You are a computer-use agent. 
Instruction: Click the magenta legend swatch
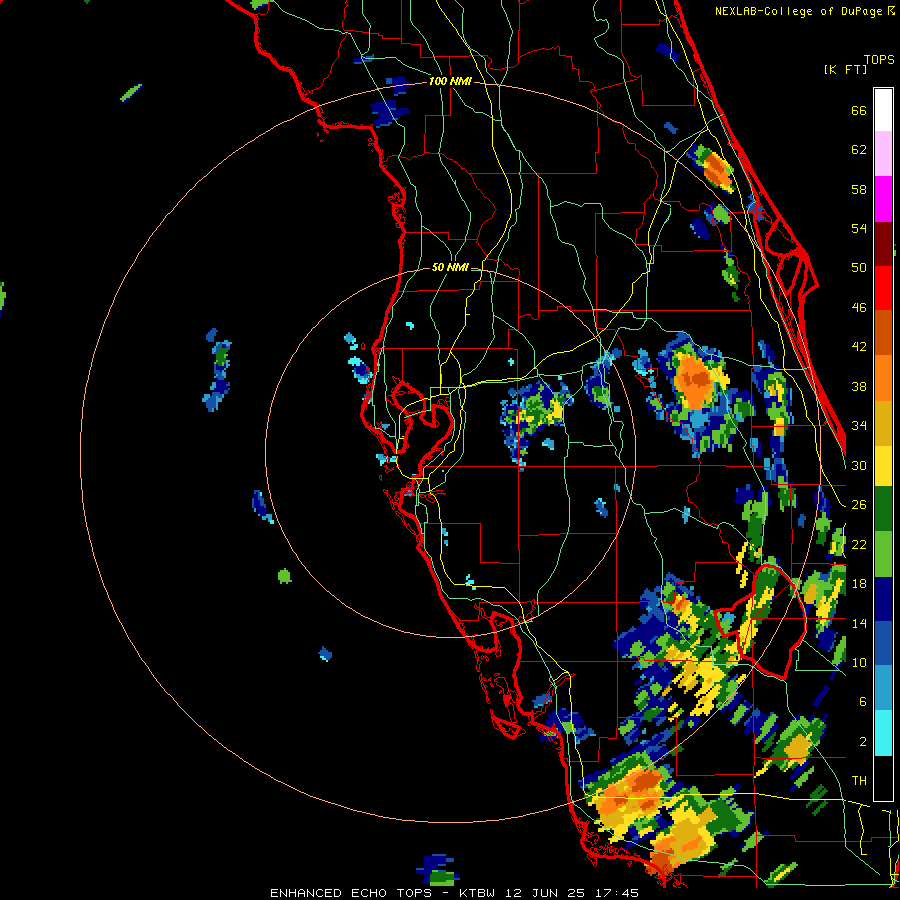883,199
